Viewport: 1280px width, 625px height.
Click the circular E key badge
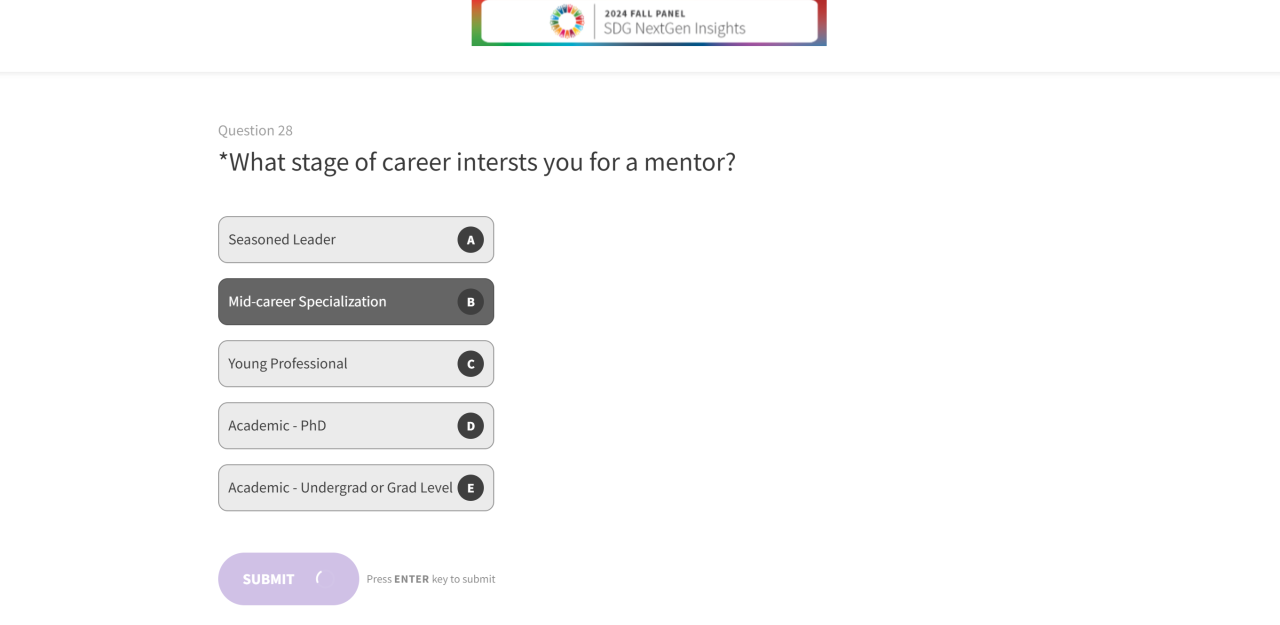[471, 488]
